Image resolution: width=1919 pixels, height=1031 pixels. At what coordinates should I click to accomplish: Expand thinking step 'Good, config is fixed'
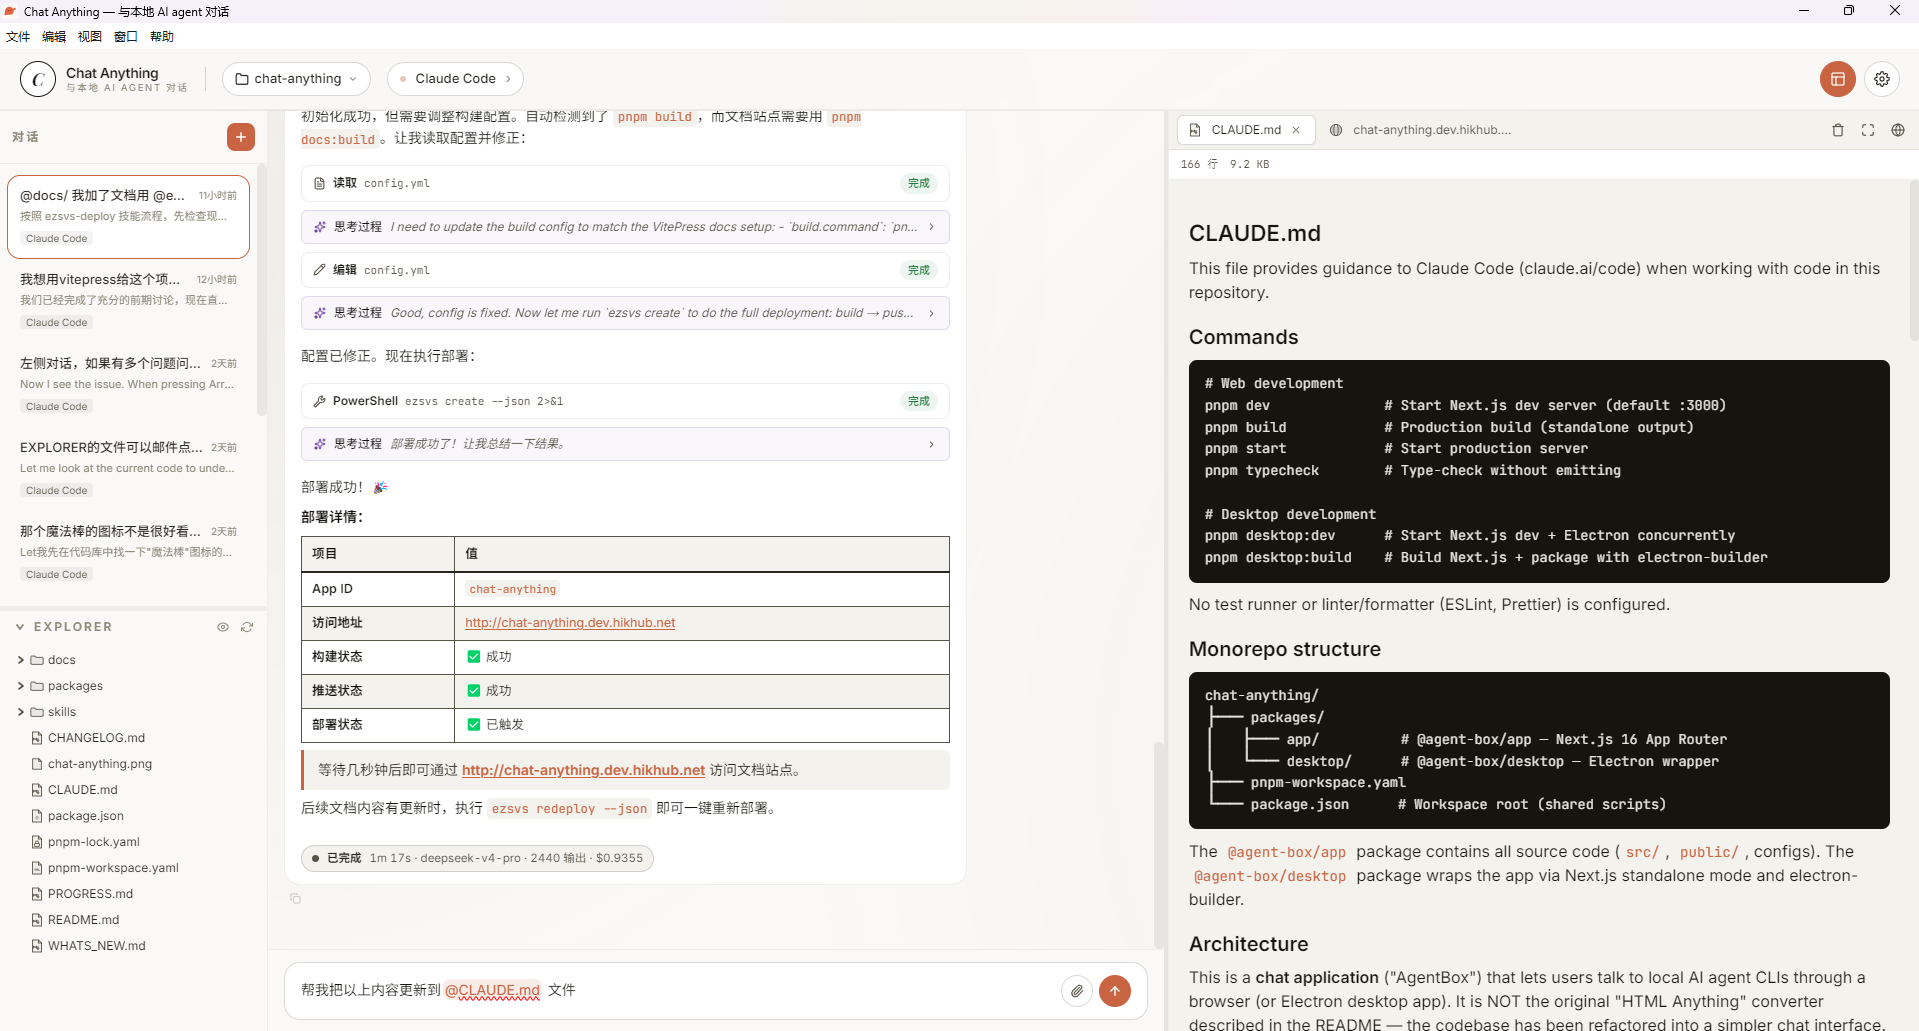tap(625, 313)
